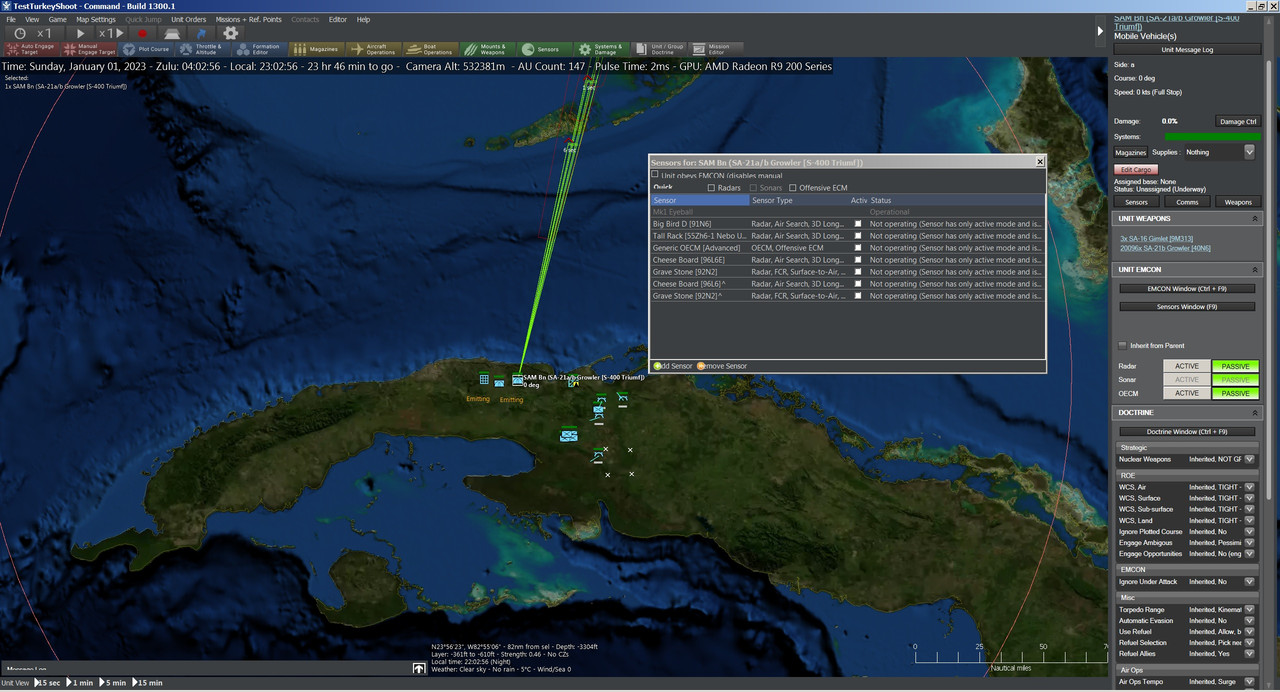The width and height of the screenshot is (1280, 692).
Task: Open the Game menu
Action: (58, 19)
